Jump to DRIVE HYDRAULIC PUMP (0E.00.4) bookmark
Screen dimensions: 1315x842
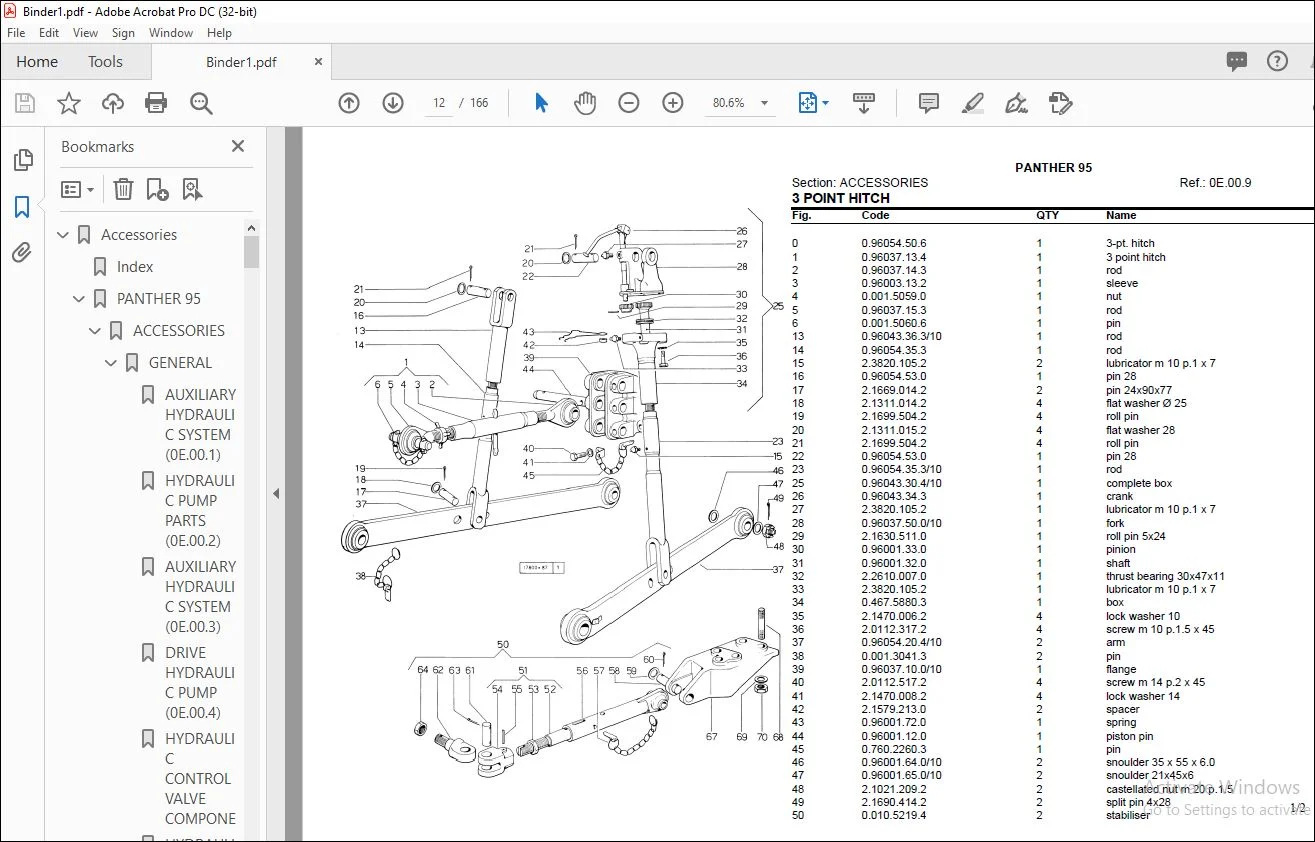(x=201, y=683)
